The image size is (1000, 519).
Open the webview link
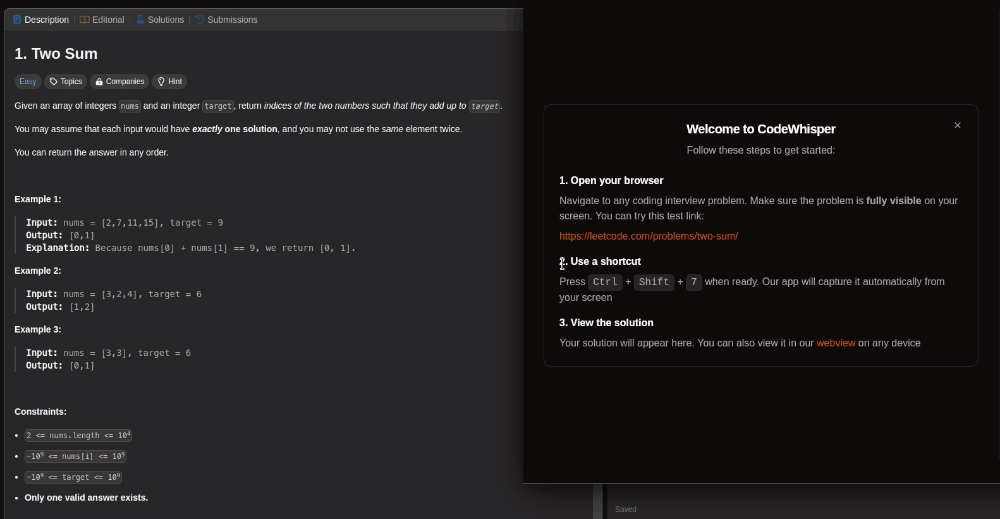click(x=835, y=343)
